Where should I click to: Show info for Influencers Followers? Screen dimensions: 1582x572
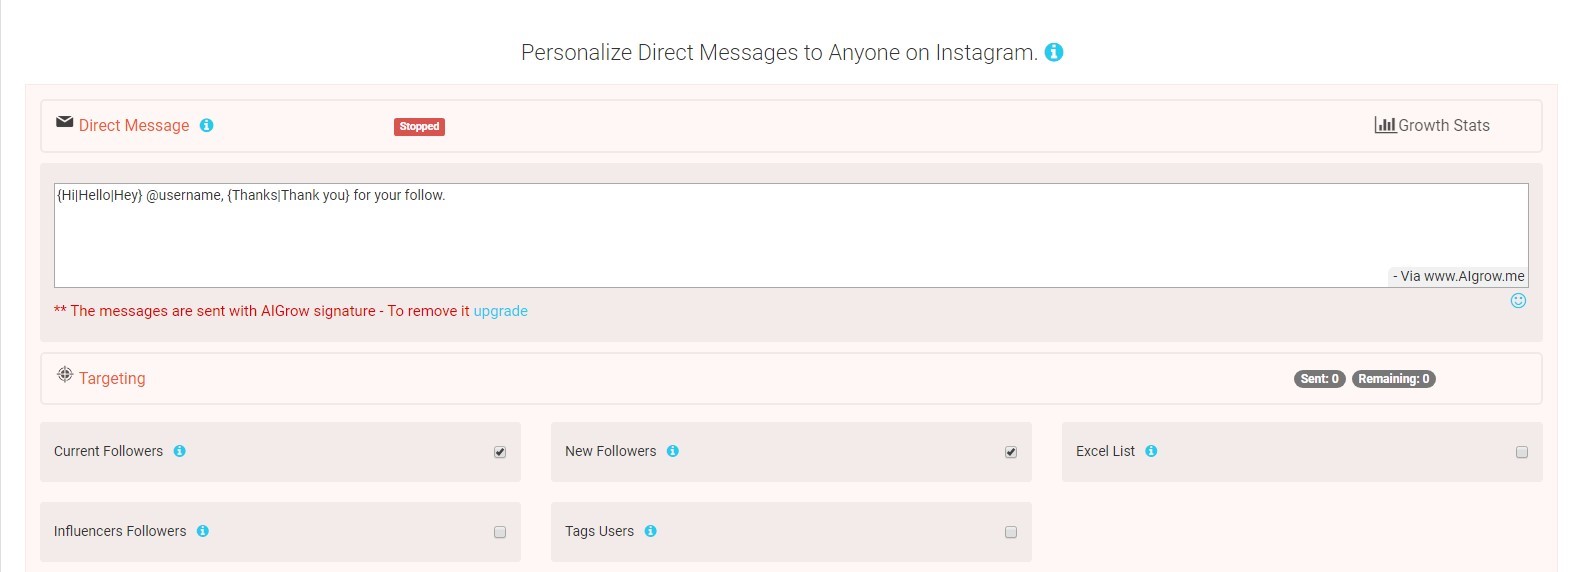[203, 531]
